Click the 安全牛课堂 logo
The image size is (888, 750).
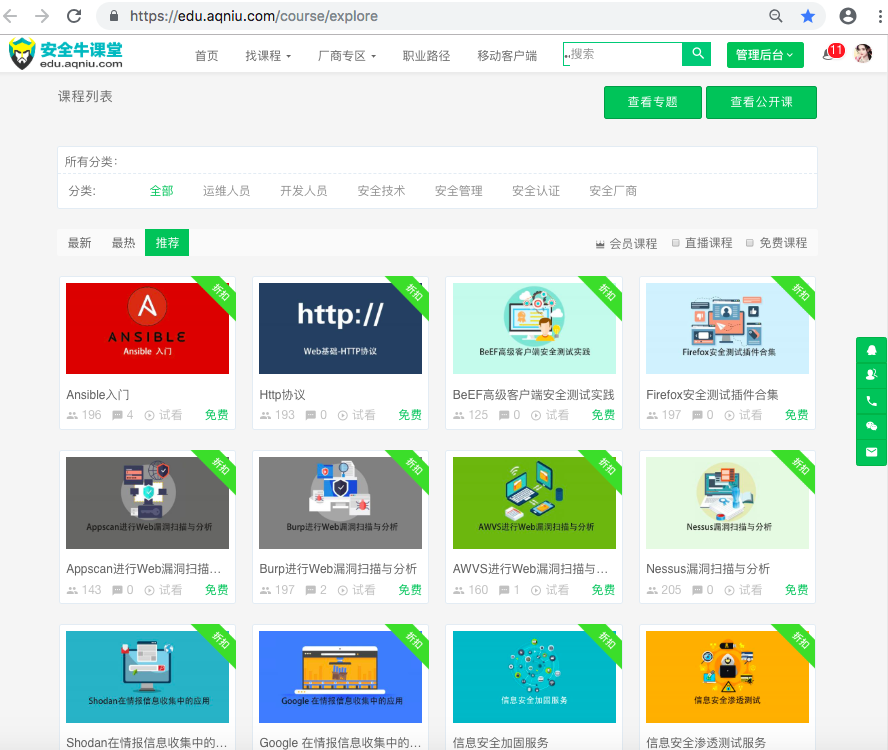click(66, 54)
